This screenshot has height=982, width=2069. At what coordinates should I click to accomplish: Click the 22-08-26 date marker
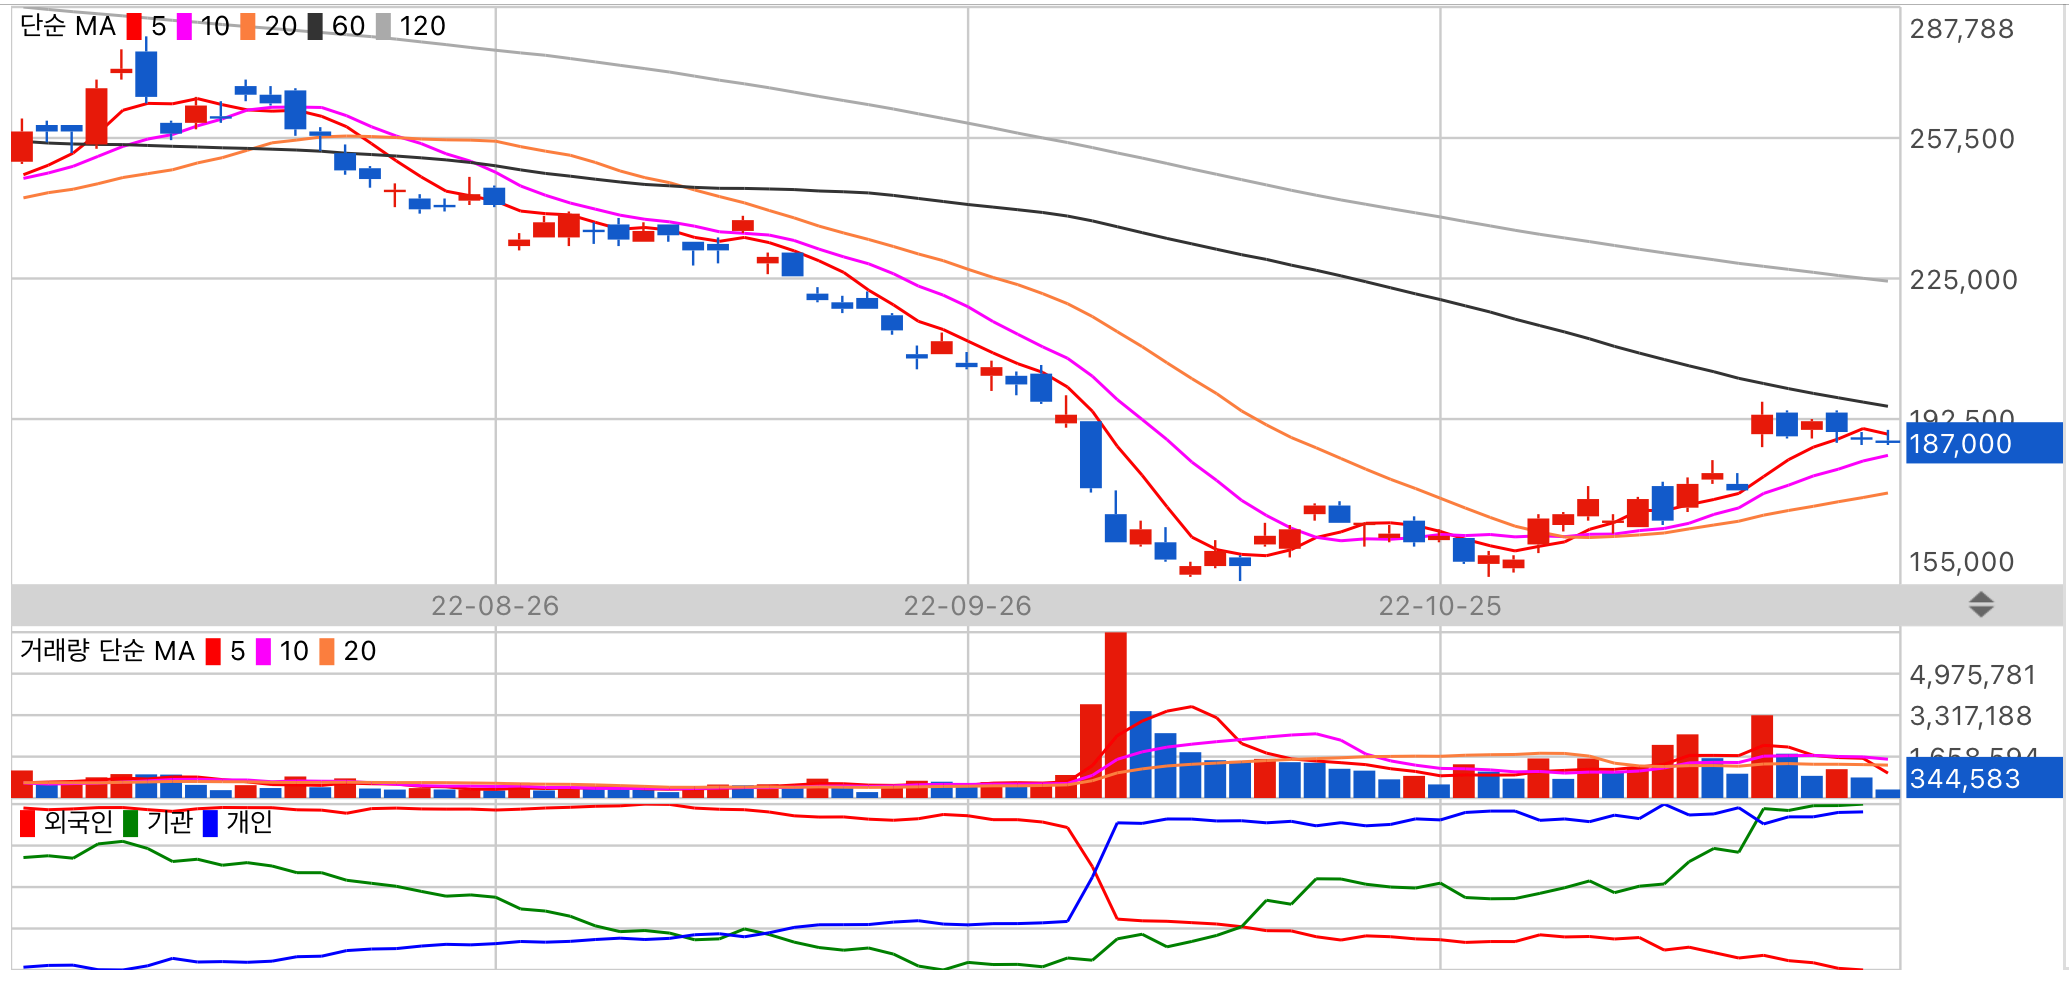pos(495,606)
